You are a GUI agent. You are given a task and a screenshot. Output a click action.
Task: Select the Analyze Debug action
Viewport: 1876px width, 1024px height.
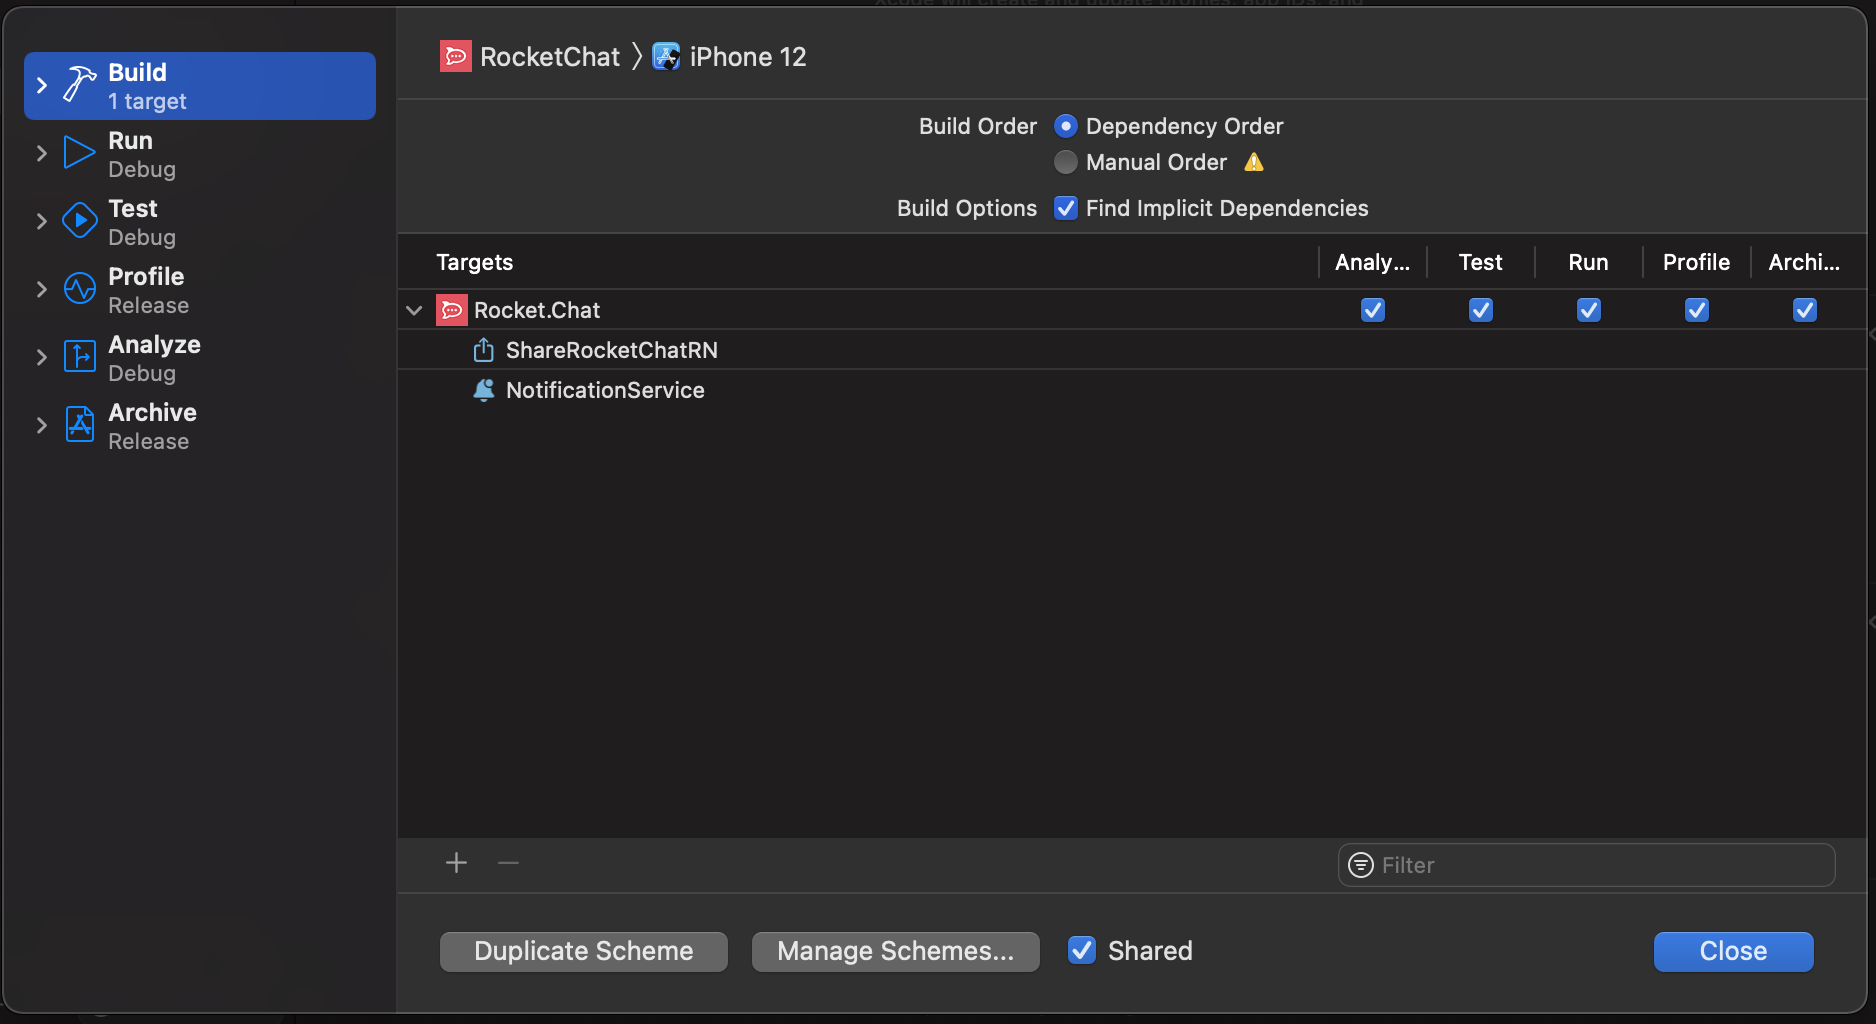pyautogui.click(x=200, y=358)
